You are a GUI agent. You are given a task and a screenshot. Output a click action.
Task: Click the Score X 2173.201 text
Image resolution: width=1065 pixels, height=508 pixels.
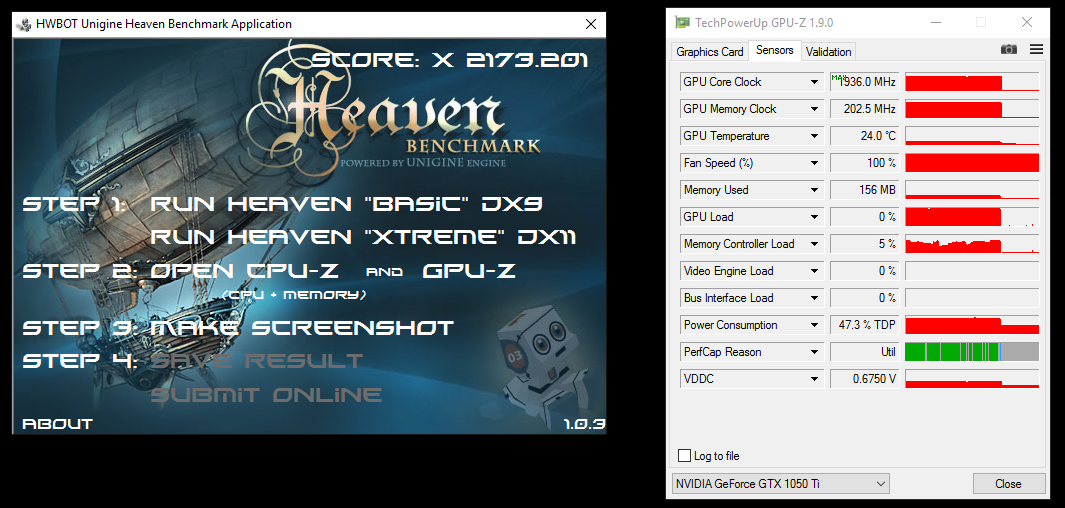pos(450,60)
